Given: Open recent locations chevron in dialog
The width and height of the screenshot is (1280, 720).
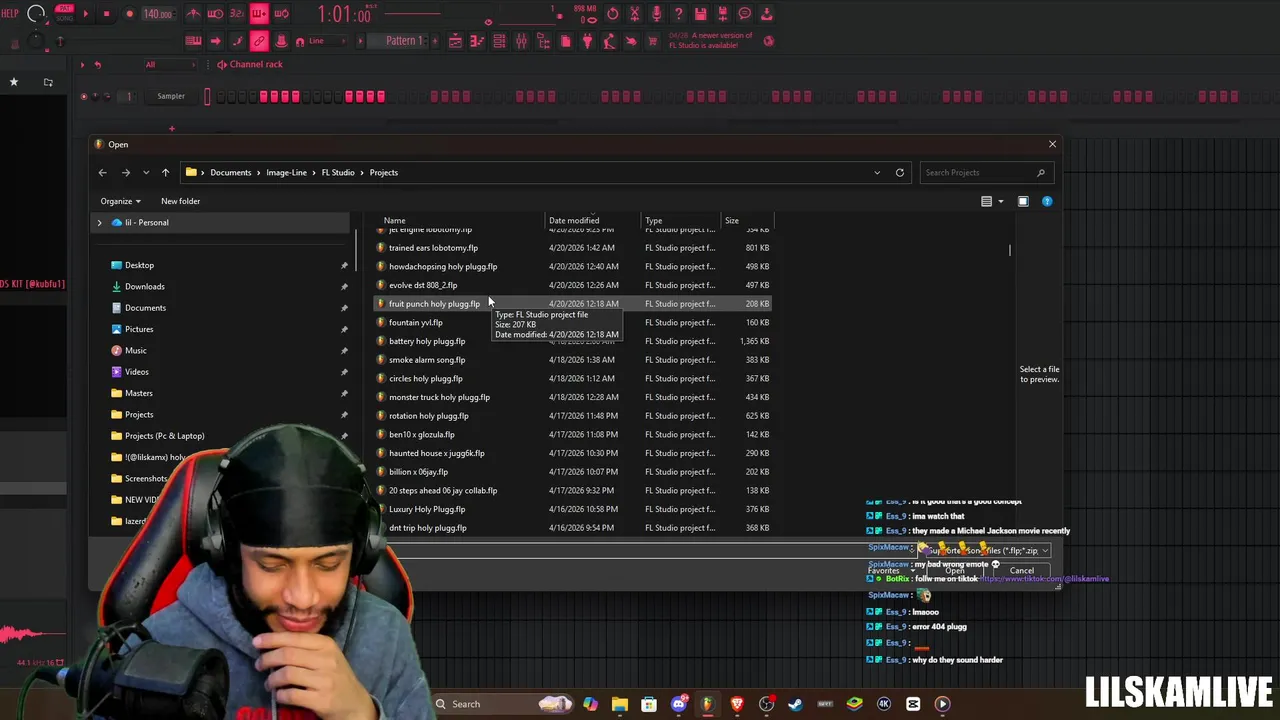Looking at the screenshot, I should click(x=146, y=172).
